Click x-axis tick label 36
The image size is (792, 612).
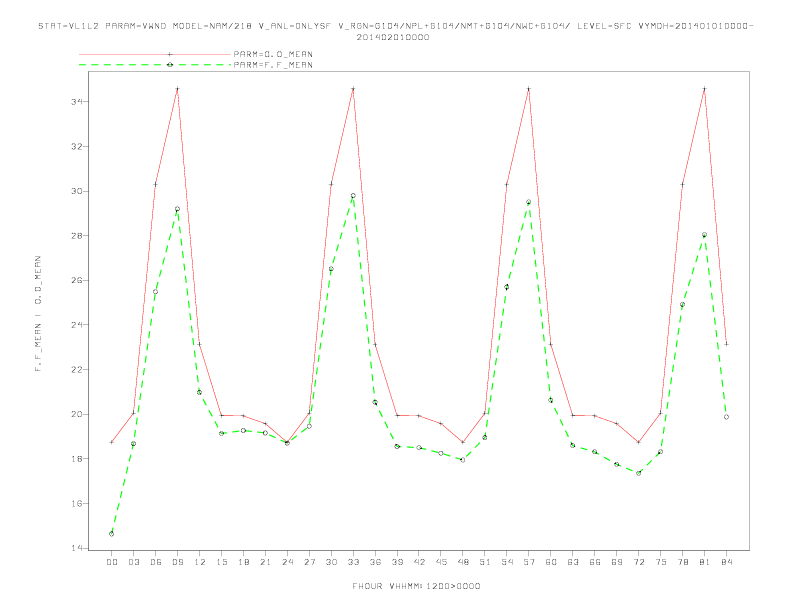click(375, 562)
